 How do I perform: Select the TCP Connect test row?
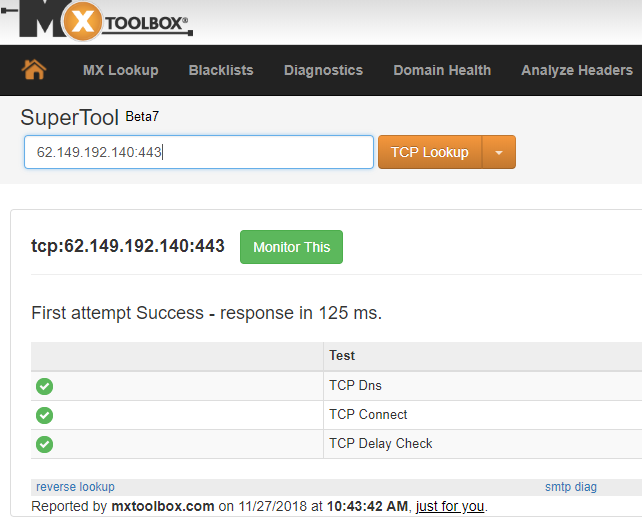(x=368, y=415)
